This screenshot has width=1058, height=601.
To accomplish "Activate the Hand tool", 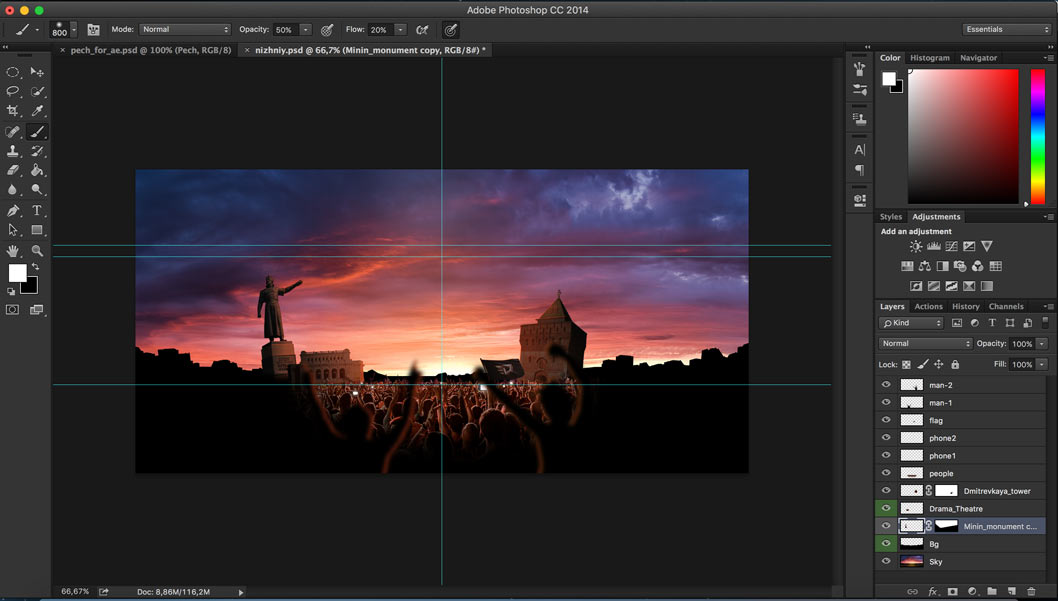I will point(13,250).
